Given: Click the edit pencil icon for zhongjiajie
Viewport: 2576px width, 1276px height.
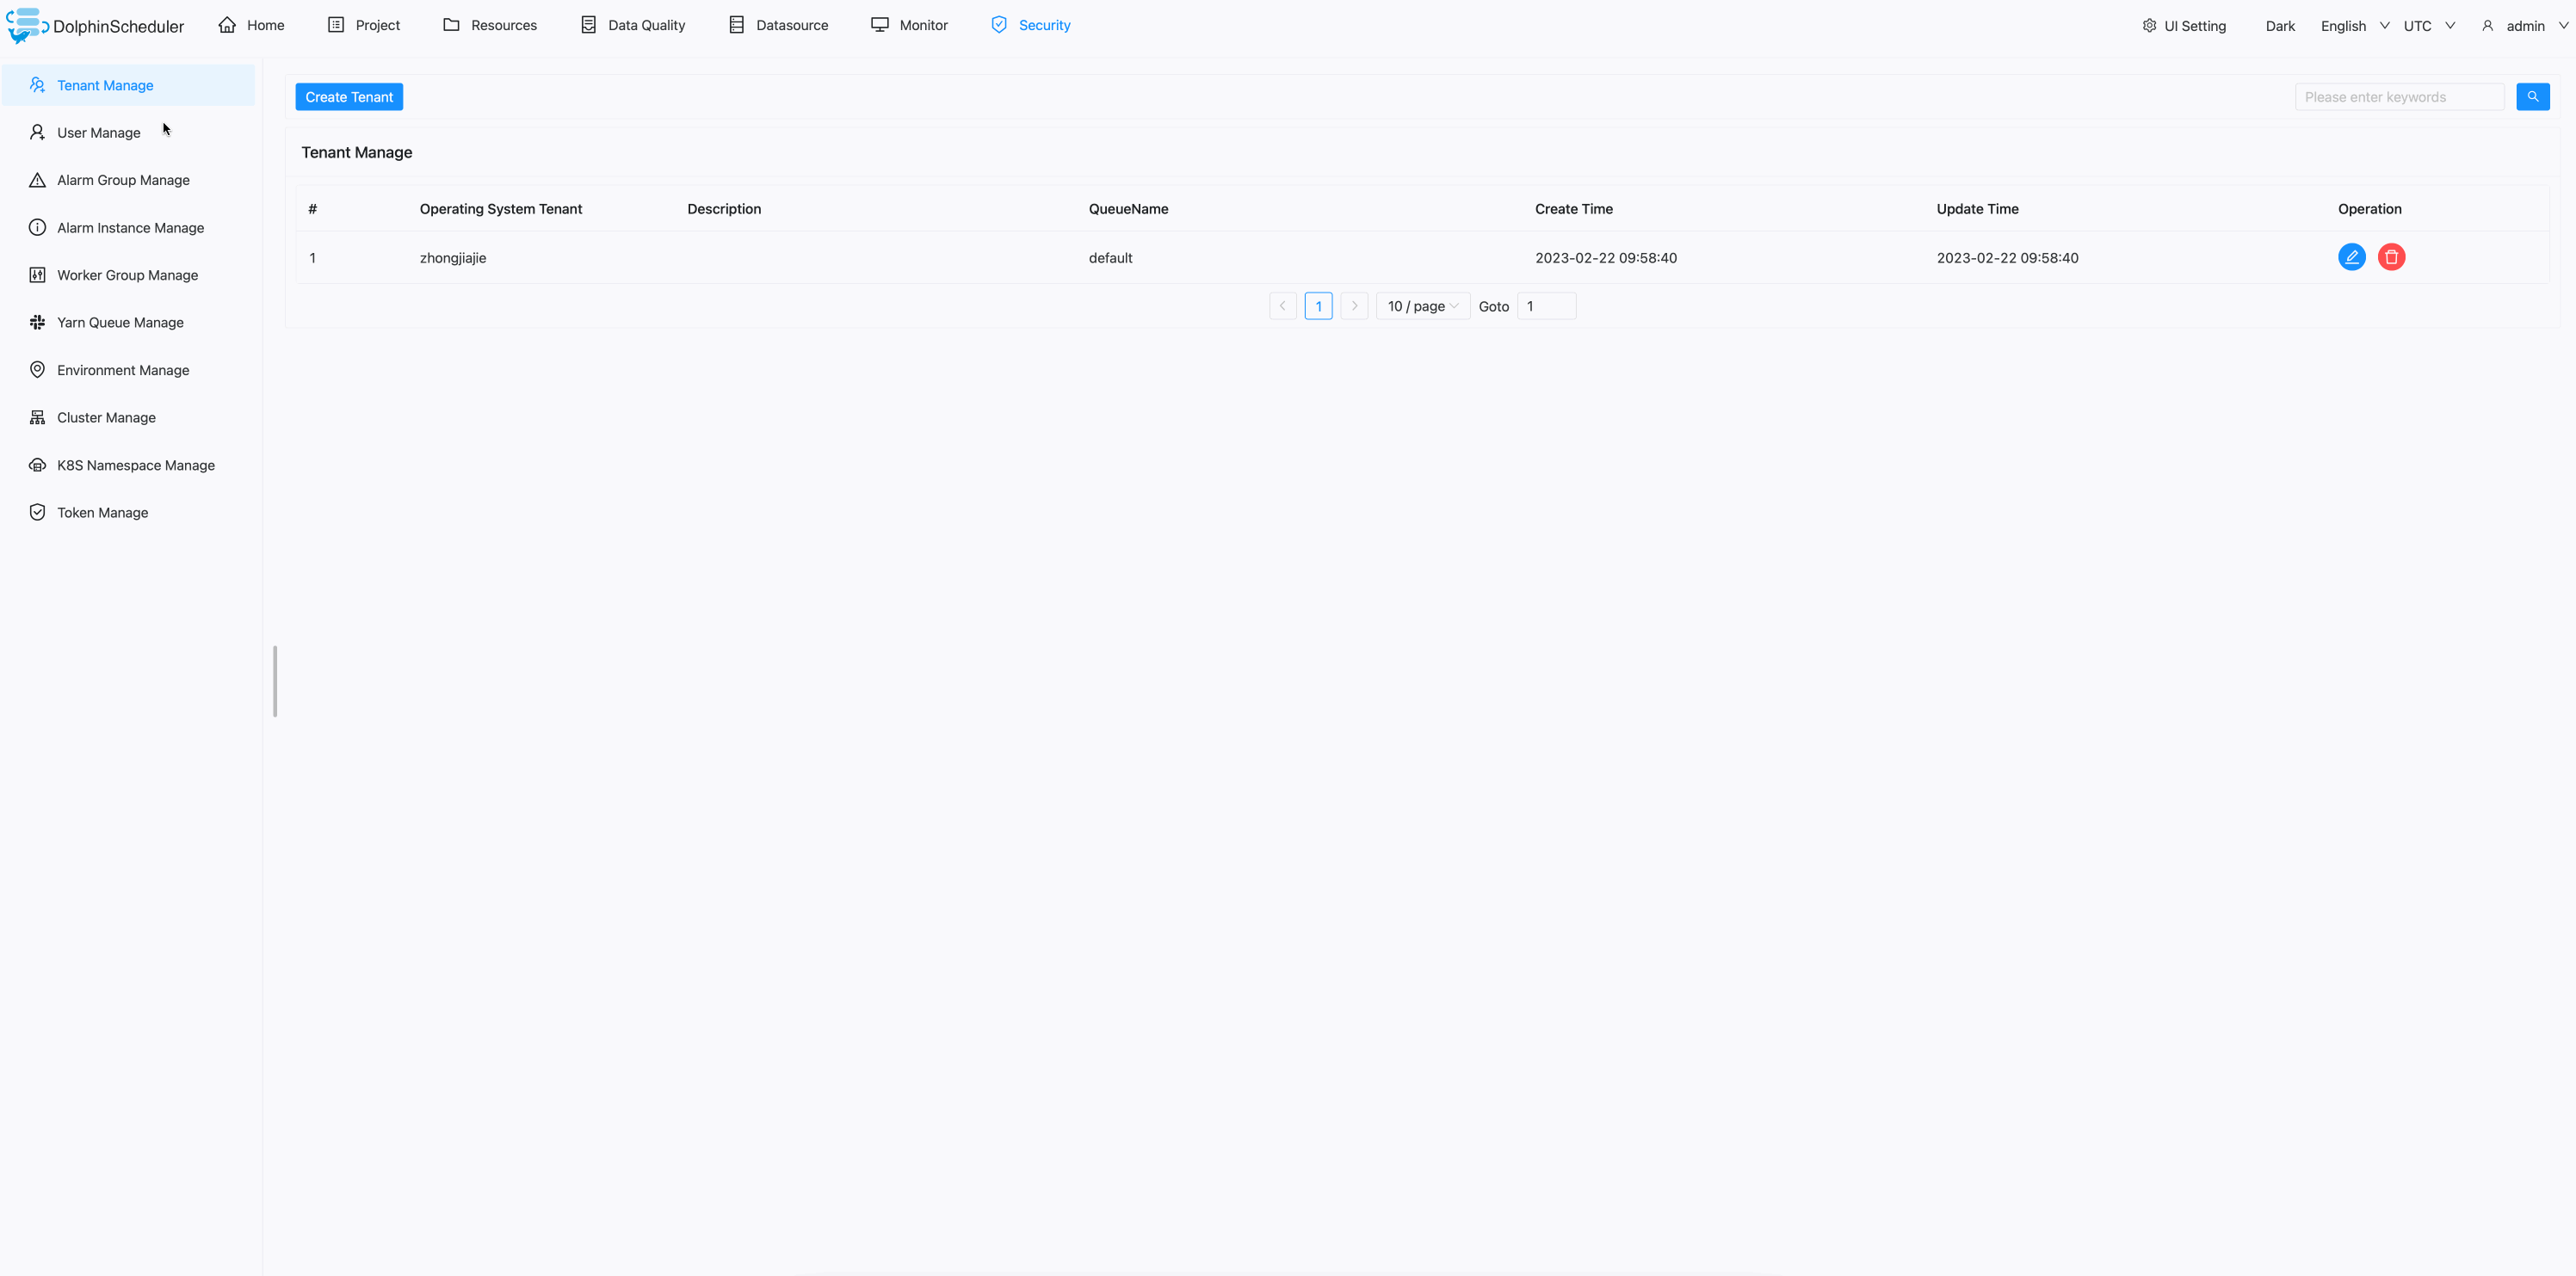Looking at the screenshot, I should pos(2351,257).
